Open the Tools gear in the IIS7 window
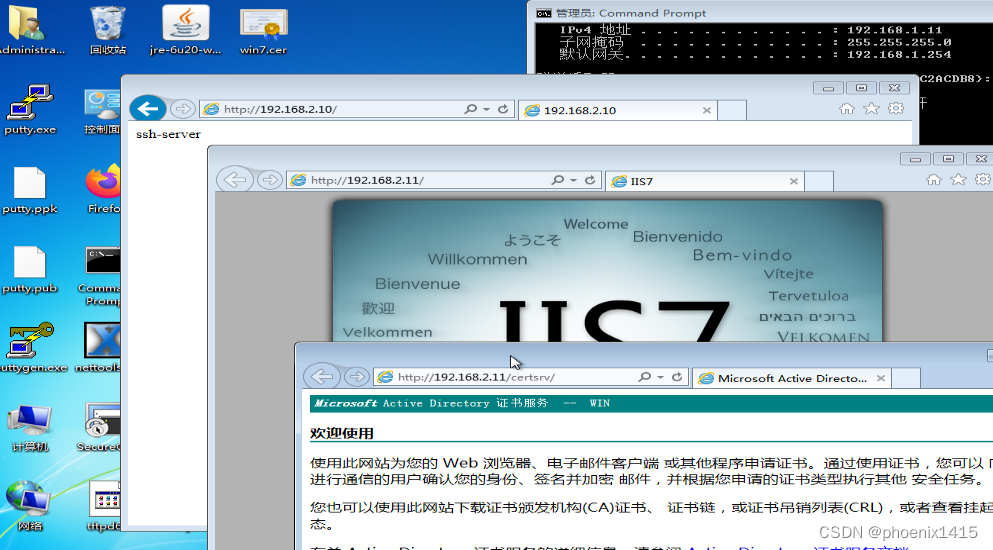Image resolution: width=993 pixels, height=550 pixels. pos(982,180)
